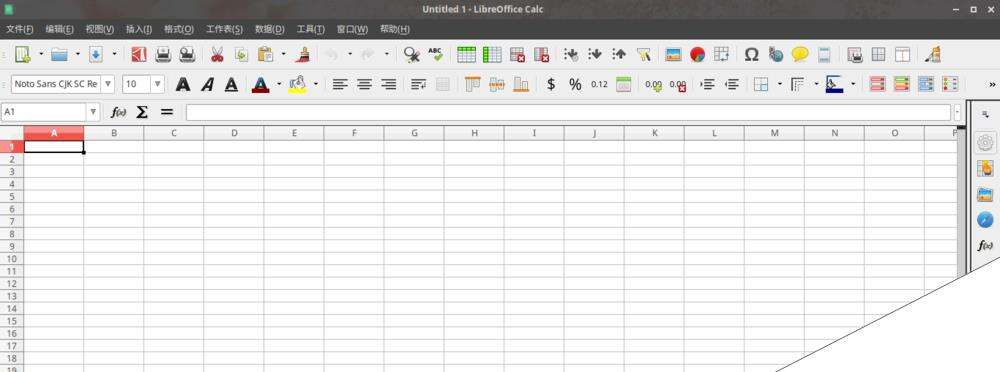Screen dimensions: 1000x372
Task: Insert rows above with the table icon
Action: [466, 55]
